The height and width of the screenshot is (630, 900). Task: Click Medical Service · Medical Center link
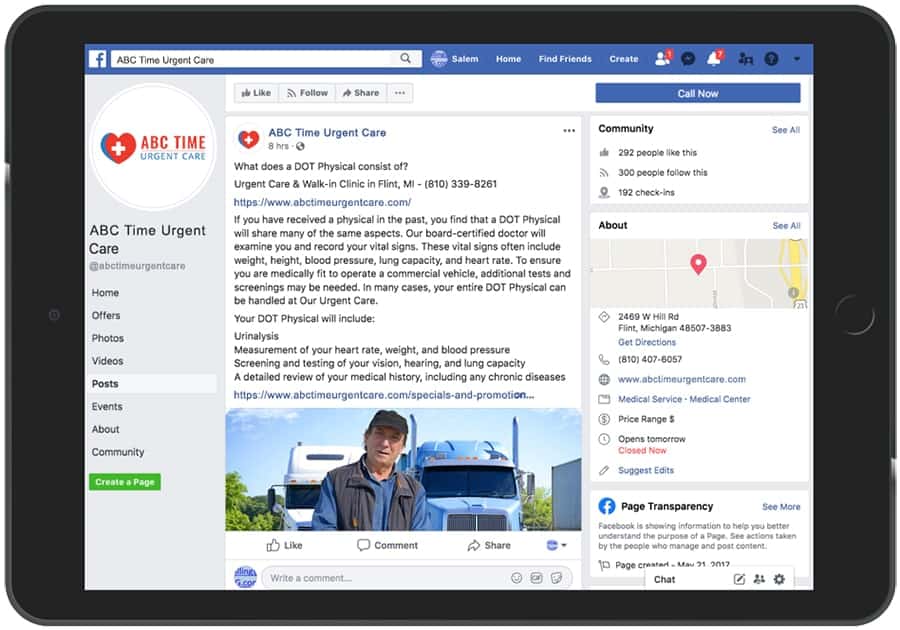[684, 399]
